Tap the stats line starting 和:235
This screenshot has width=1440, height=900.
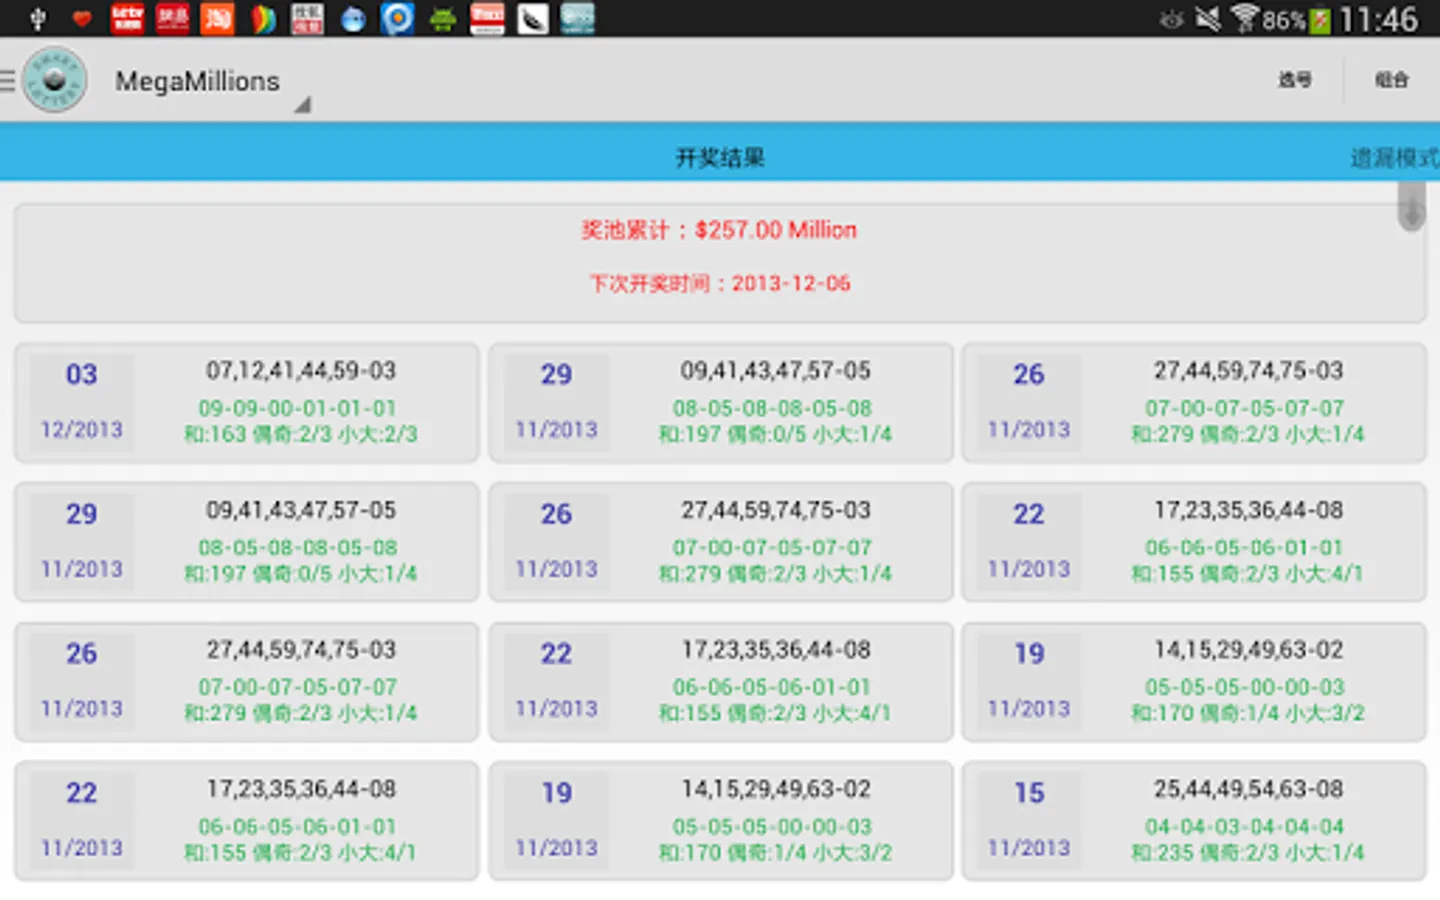[1248, 852]
